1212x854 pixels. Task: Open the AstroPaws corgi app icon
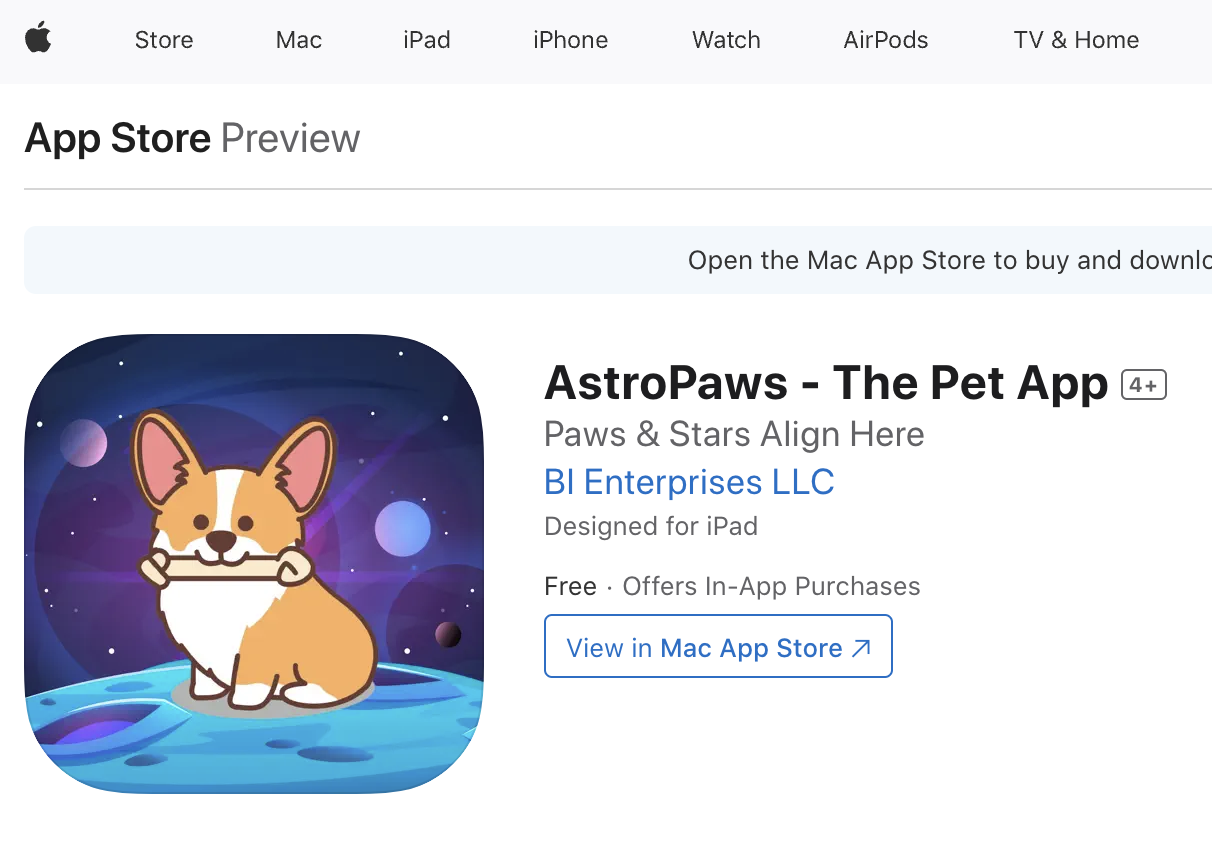coord(254,564)
